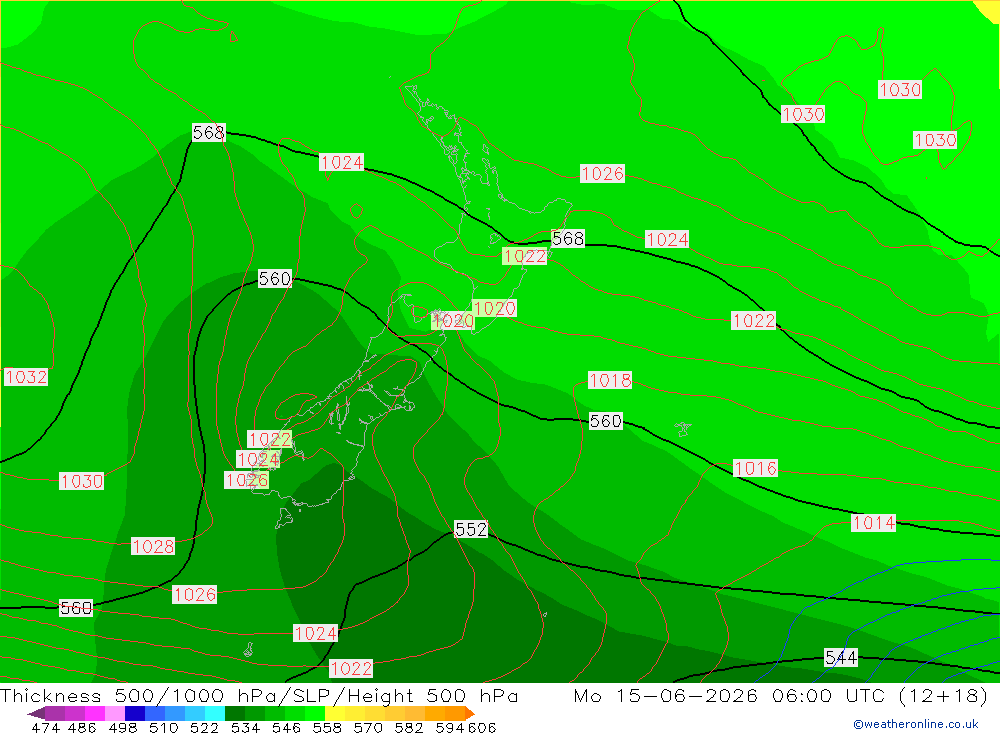This screenshot has width=1000, height=733.
Task: Select the darkest green legend swatch
Action: (235, 713)
